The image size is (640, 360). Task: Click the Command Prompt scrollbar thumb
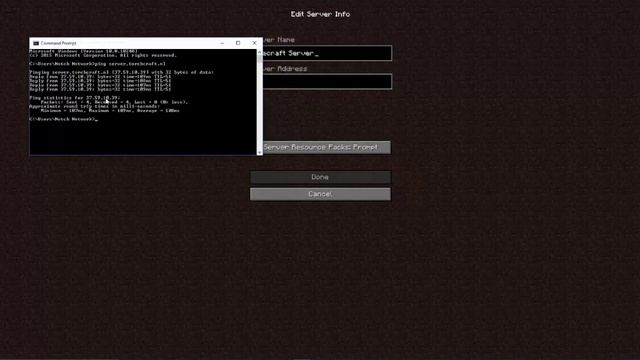[260, 59]
